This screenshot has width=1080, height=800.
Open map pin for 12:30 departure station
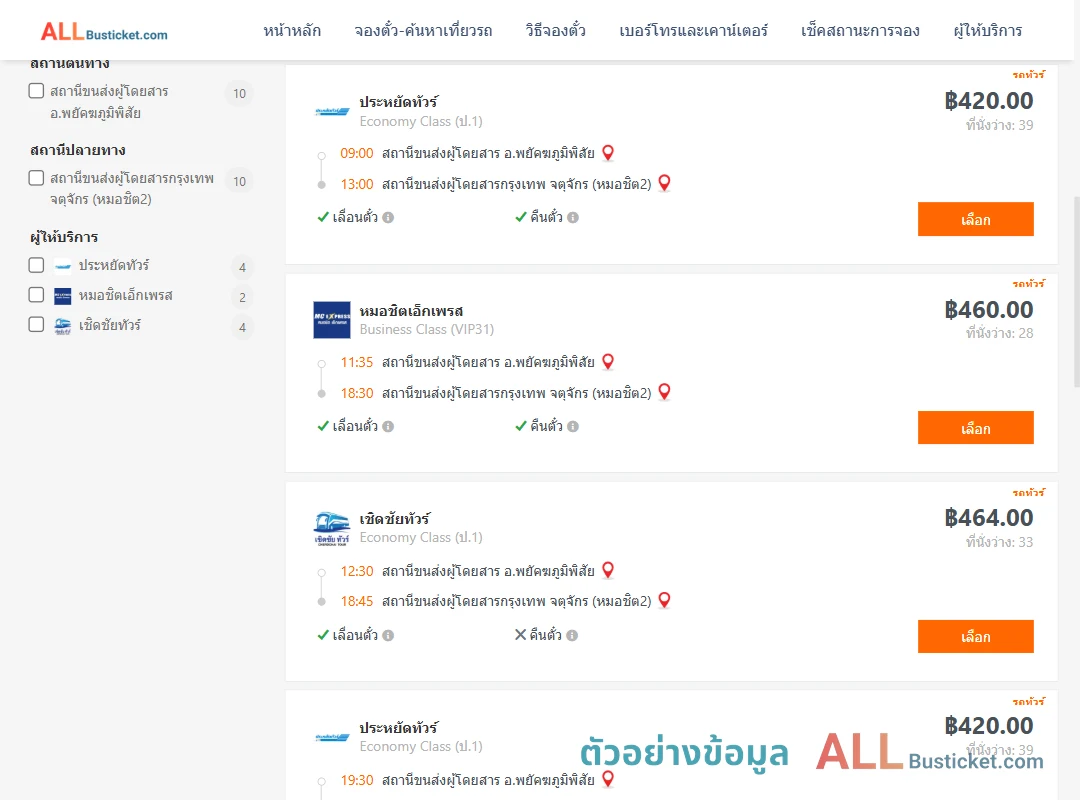coord(608,570)
